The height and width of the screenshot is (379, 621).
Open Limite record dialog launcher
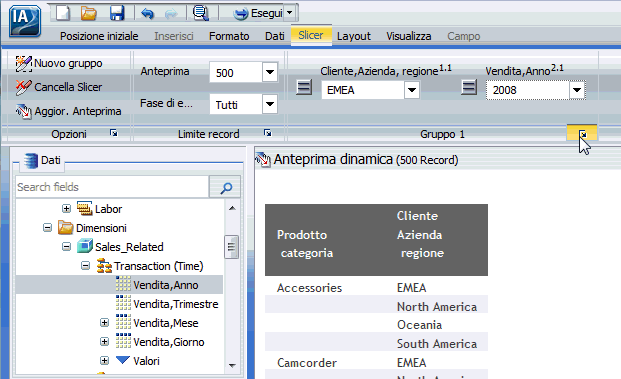(268, 133)
